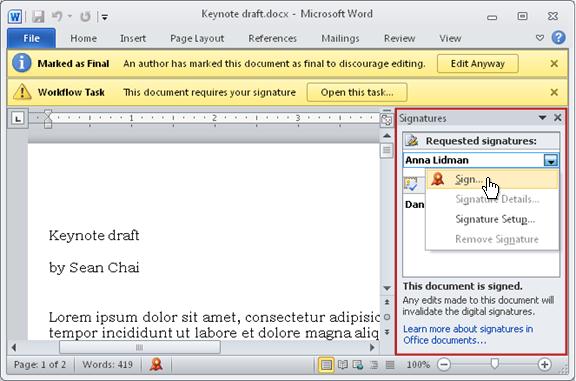Click the horizontal scrollbar left arrow
This screenshot has height=381, width=576.
[14, 348]
